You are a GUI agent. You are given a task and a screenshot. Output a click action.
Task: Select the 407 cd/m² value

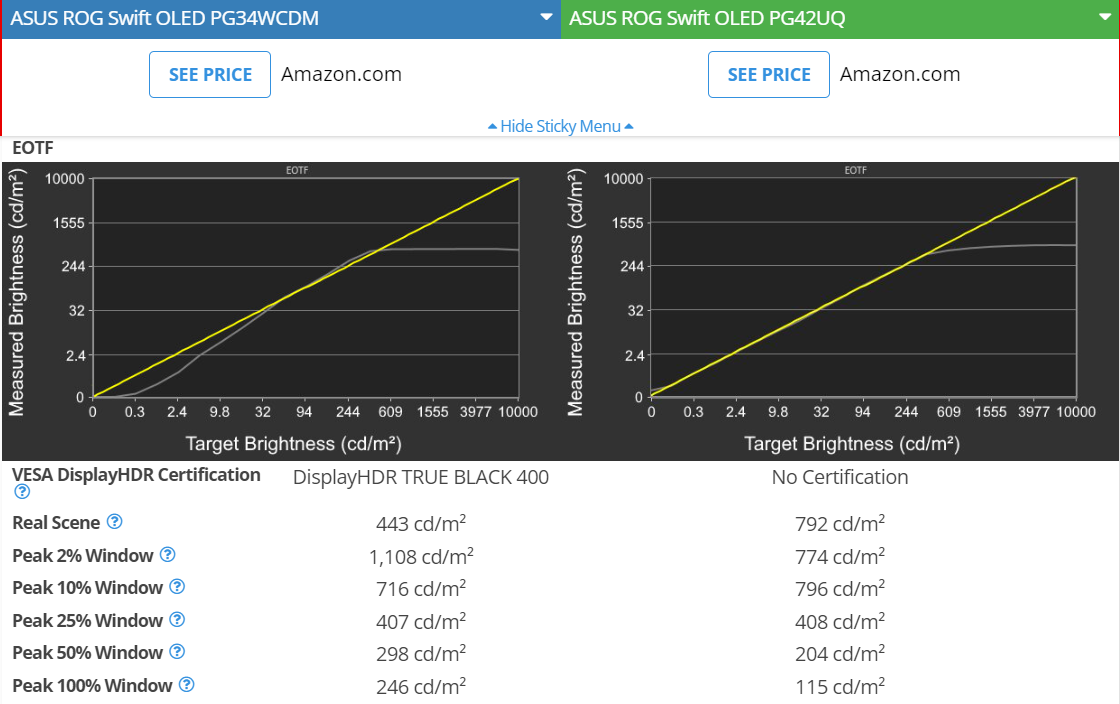coord(421,621)
